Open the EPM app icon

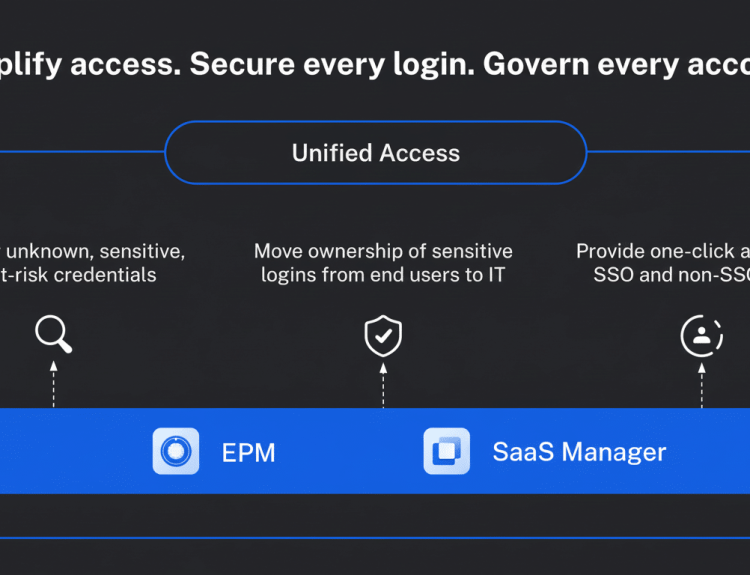[x=176, y=451]
